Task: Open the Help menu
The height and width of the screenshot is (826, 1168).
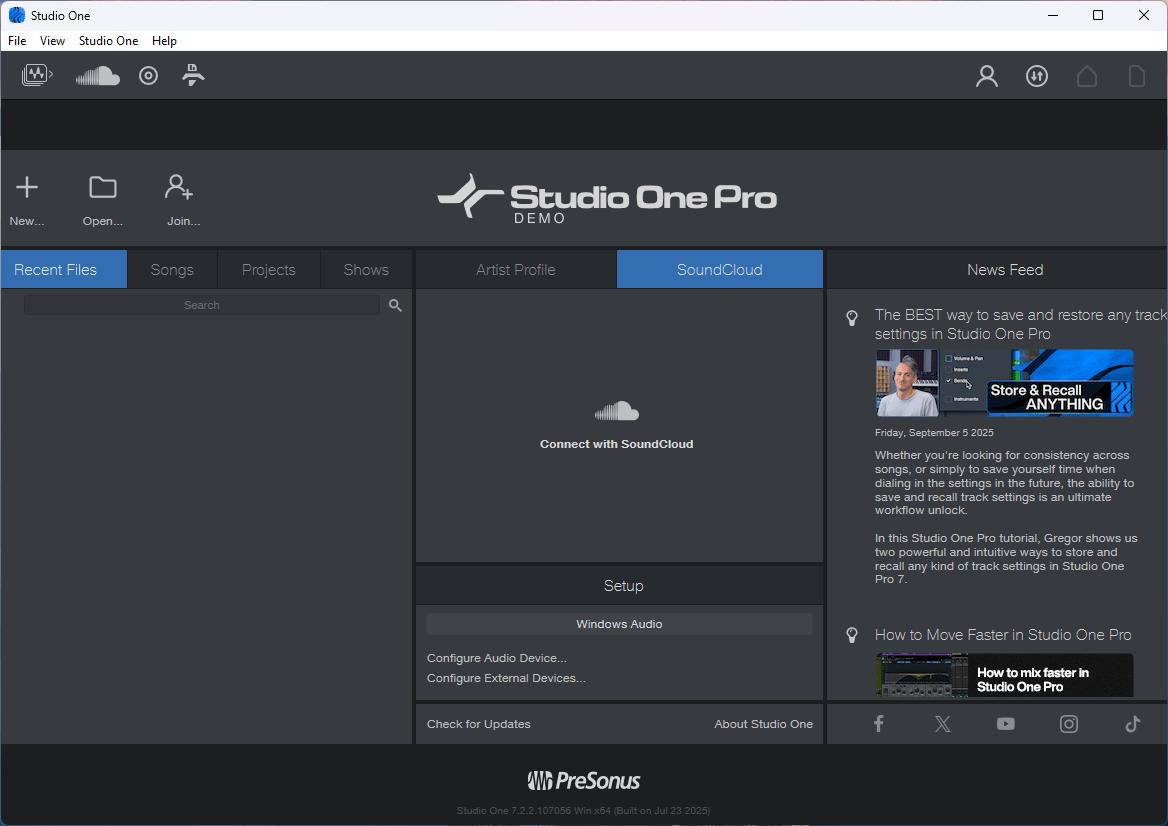Action: pos(165,41)
